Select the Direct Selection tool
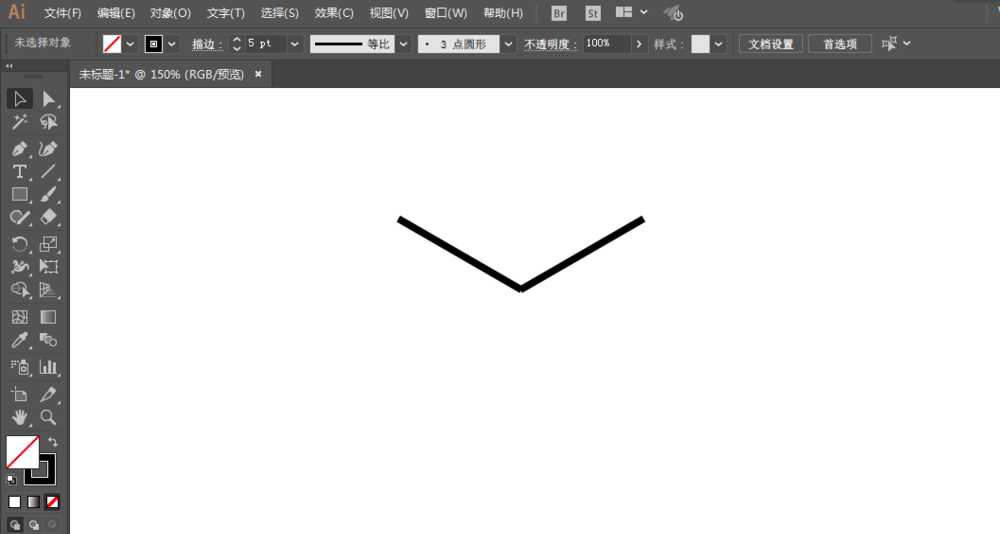Image resolution: width=1000 pixels, height=534 pixels. pos(48,99)
